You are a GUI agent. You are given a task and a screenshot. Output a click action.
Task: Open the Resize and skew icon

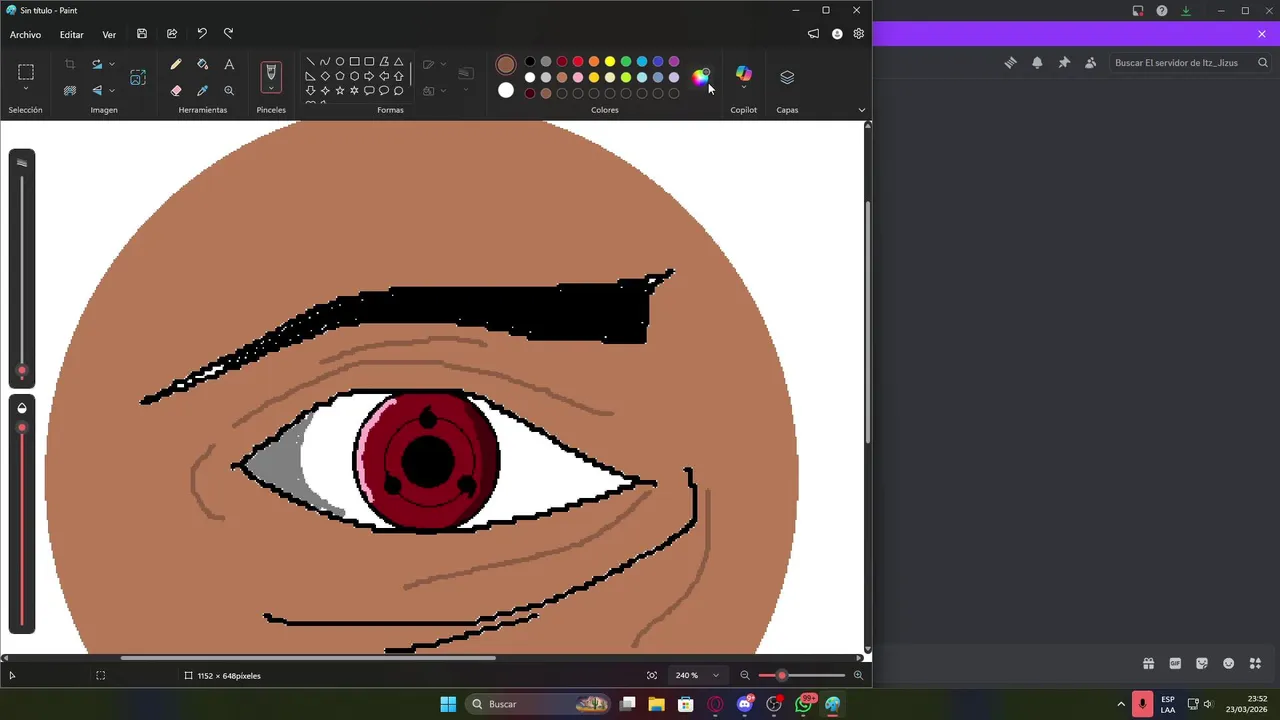tap(138, 77)
